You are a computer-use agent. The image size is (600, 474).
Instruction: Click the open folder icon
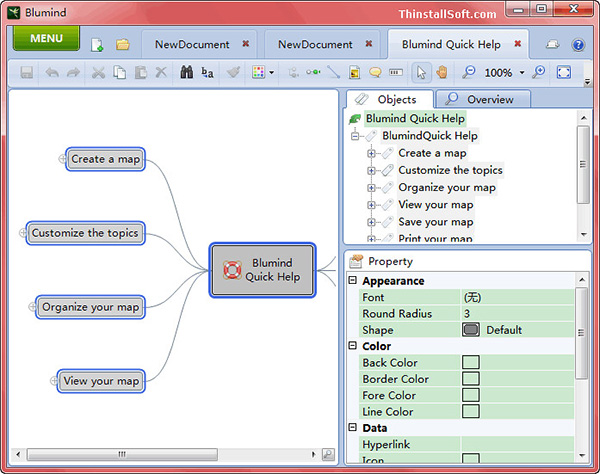click(123, 45)
